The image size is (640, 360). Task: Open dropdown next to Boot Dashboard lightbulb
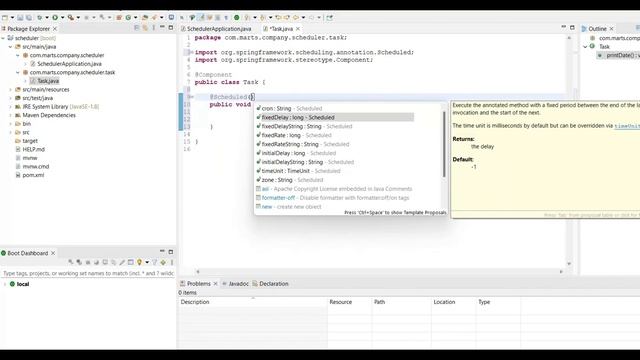point(147,262)
